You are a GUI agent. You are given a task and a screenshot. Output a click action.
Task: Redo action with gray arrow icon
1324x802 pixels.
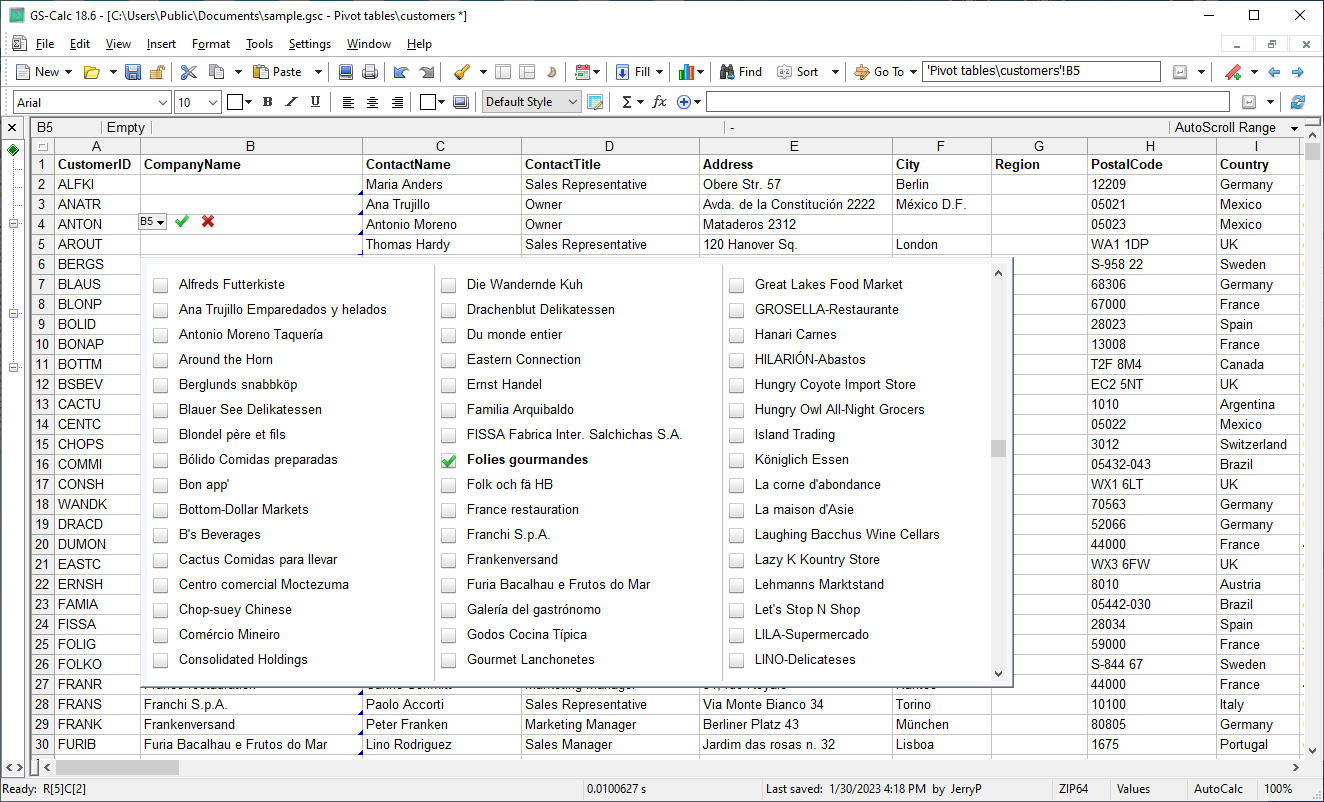point(426,72)
